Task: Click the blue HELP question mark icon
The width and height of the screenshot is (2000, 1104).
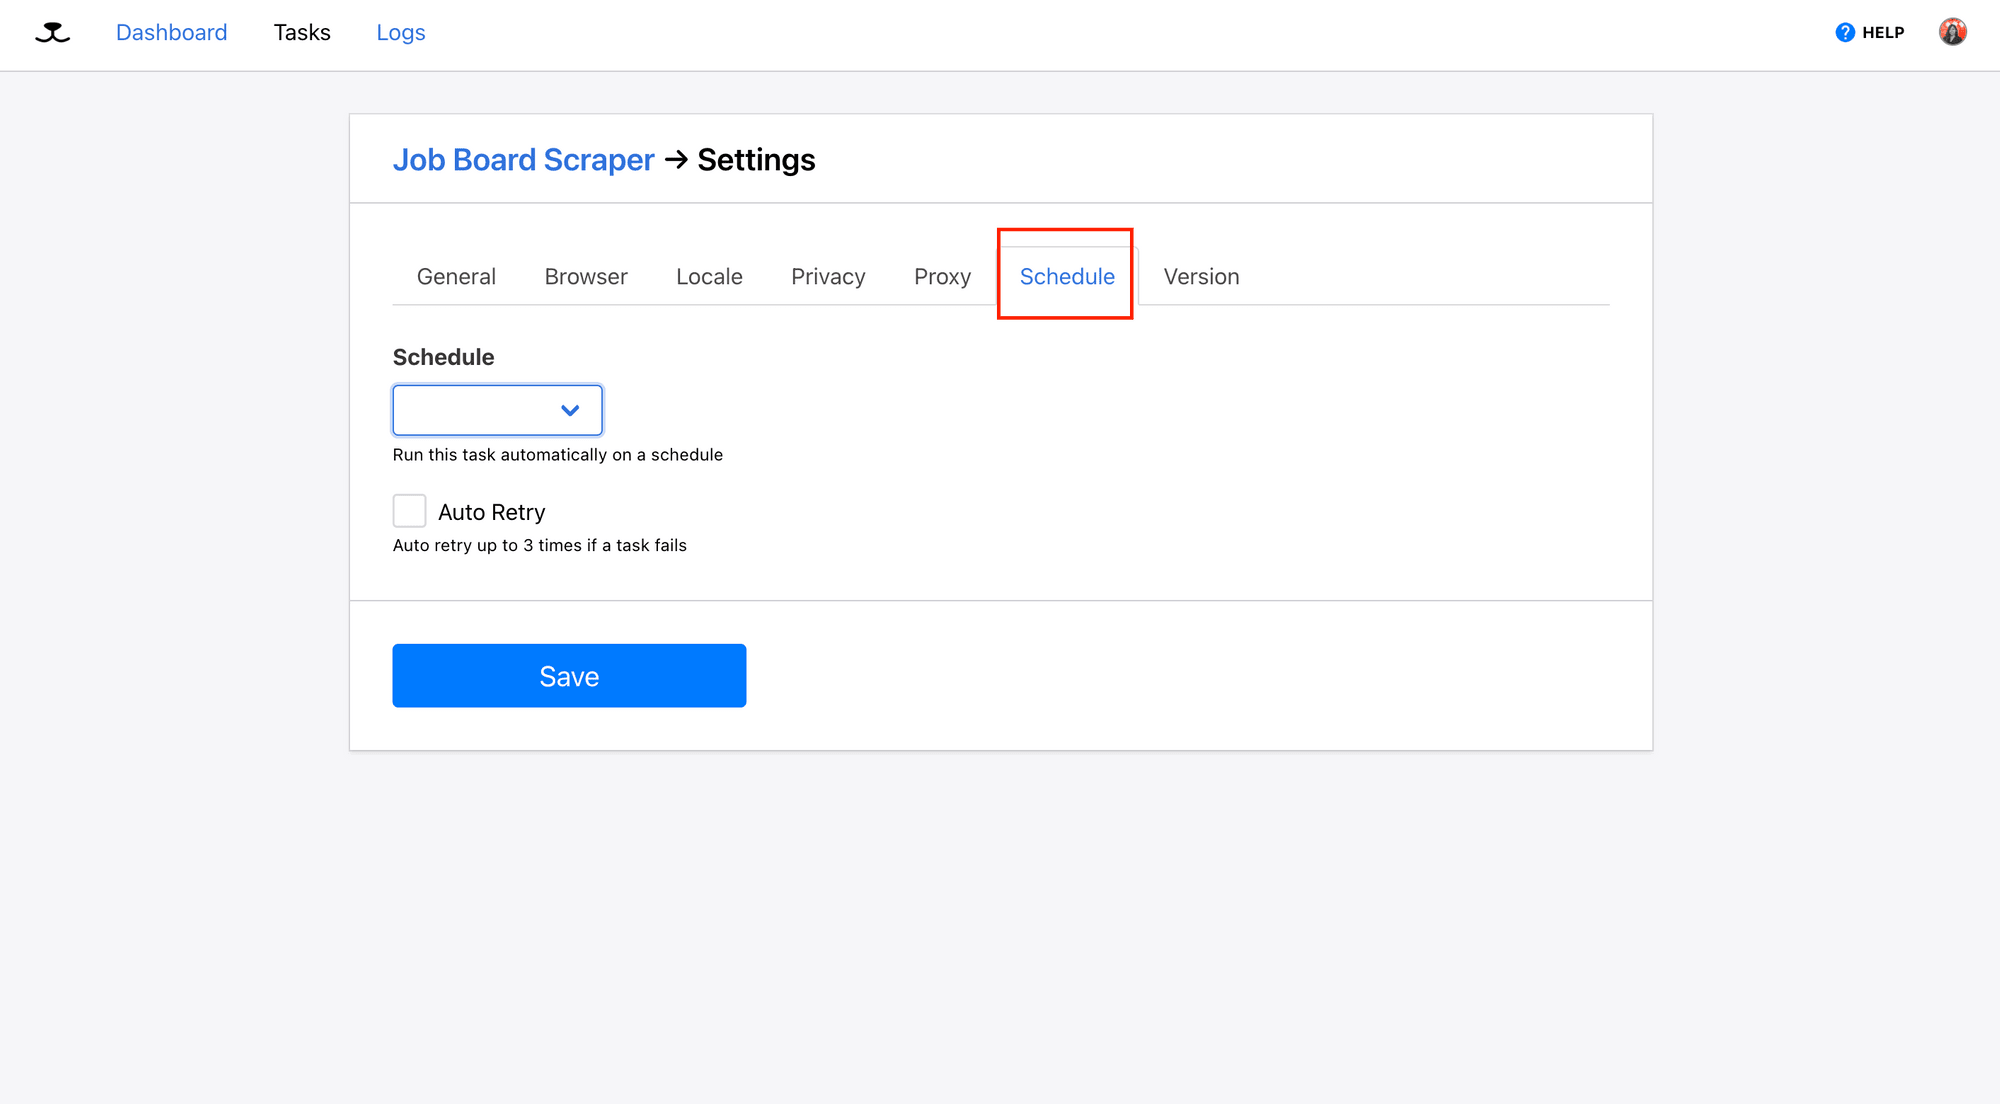Action: [x=1845, y=33]
